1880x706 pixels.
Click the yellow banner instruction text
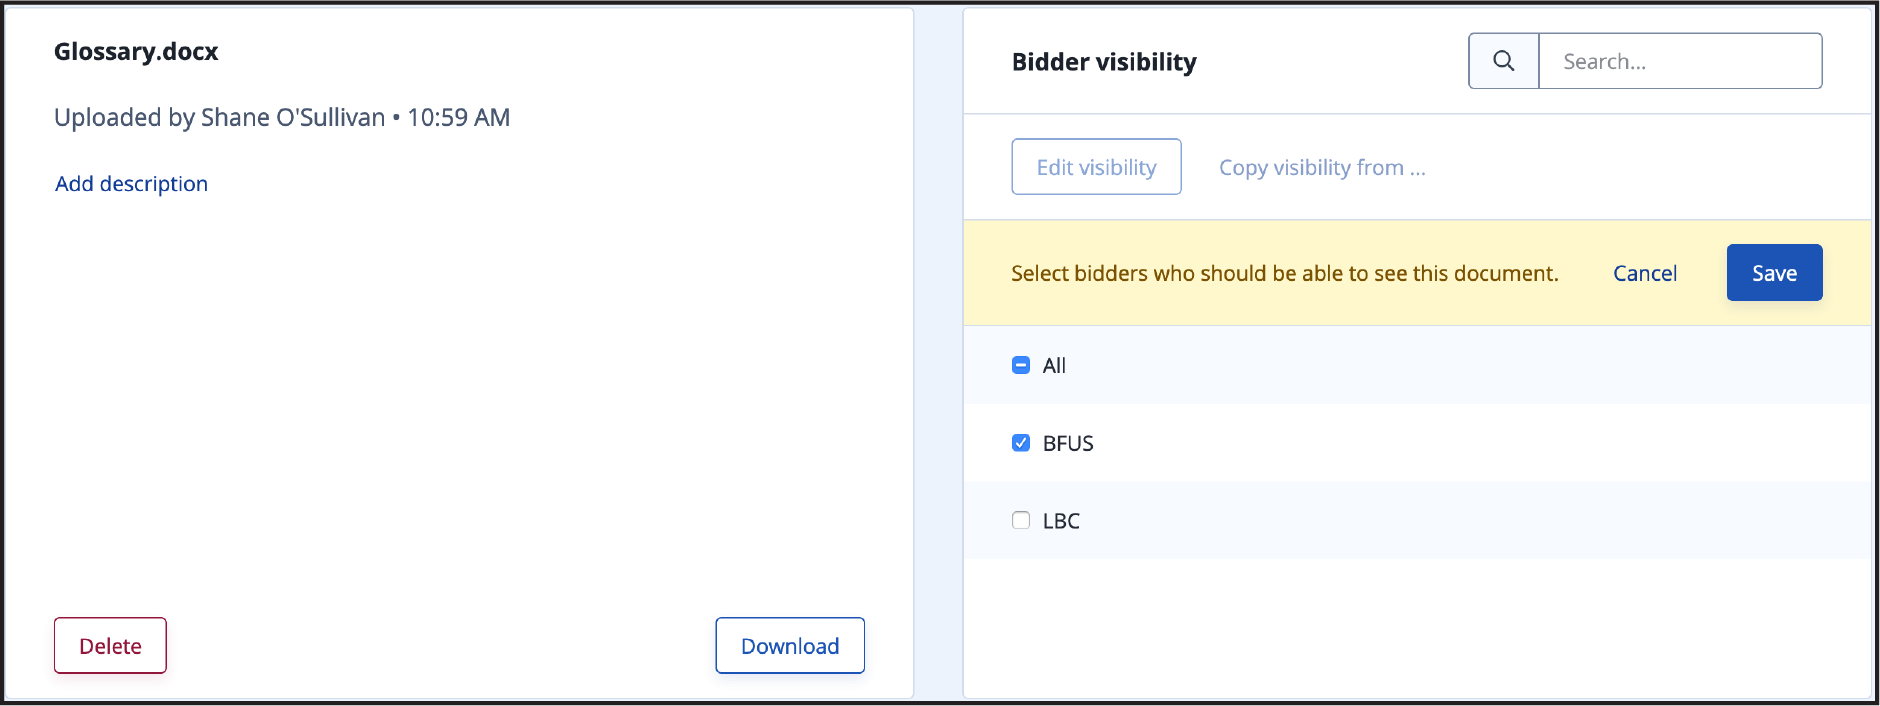[1285, 273]
